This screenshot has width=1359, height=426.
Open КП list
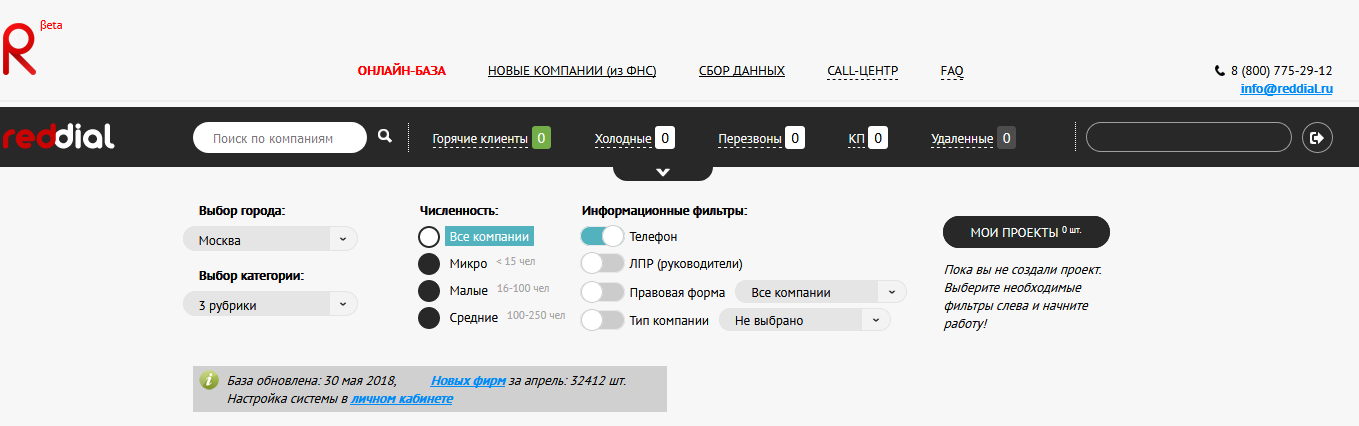click(856, 139)
